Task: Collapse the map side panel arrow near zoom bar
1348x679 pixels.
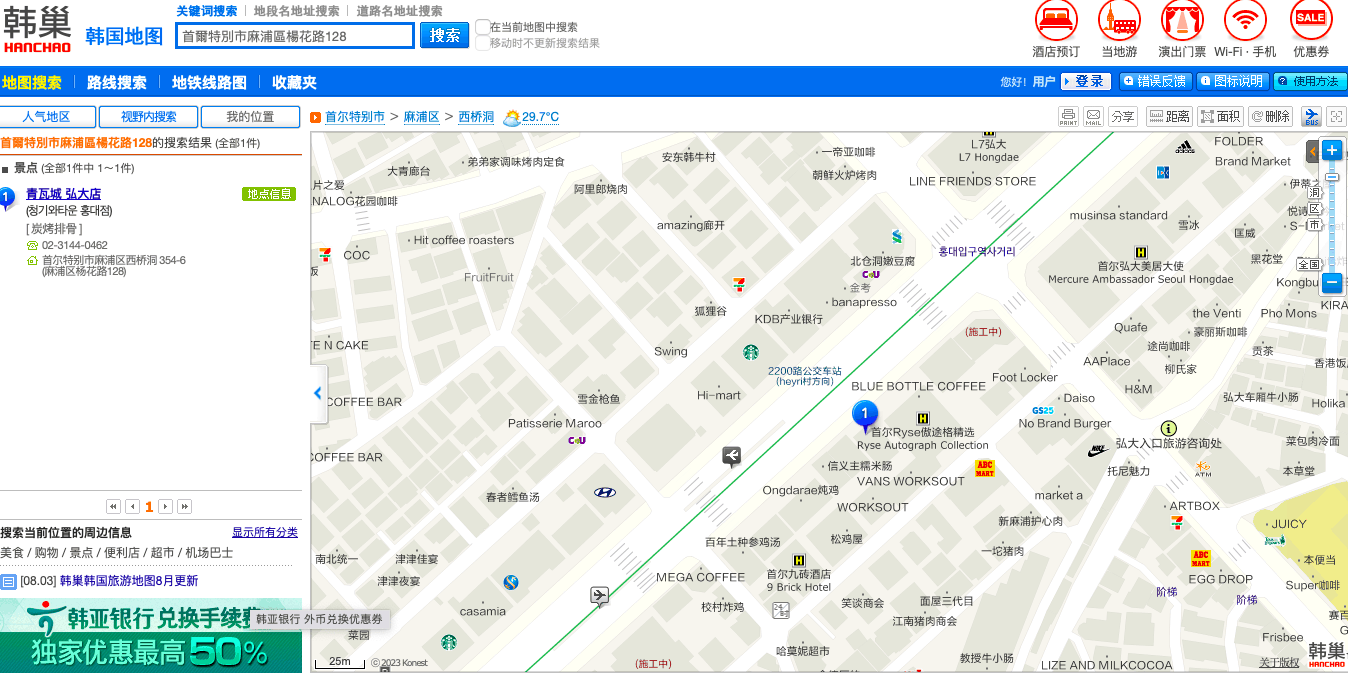Action: coord(1311,151)
